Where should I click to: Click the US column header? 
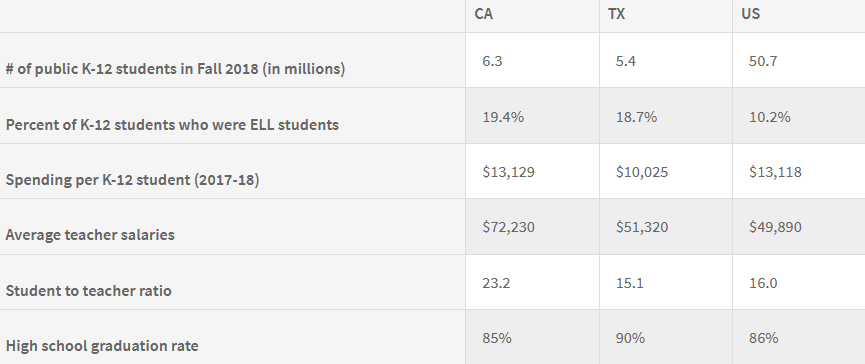[750, 14]
